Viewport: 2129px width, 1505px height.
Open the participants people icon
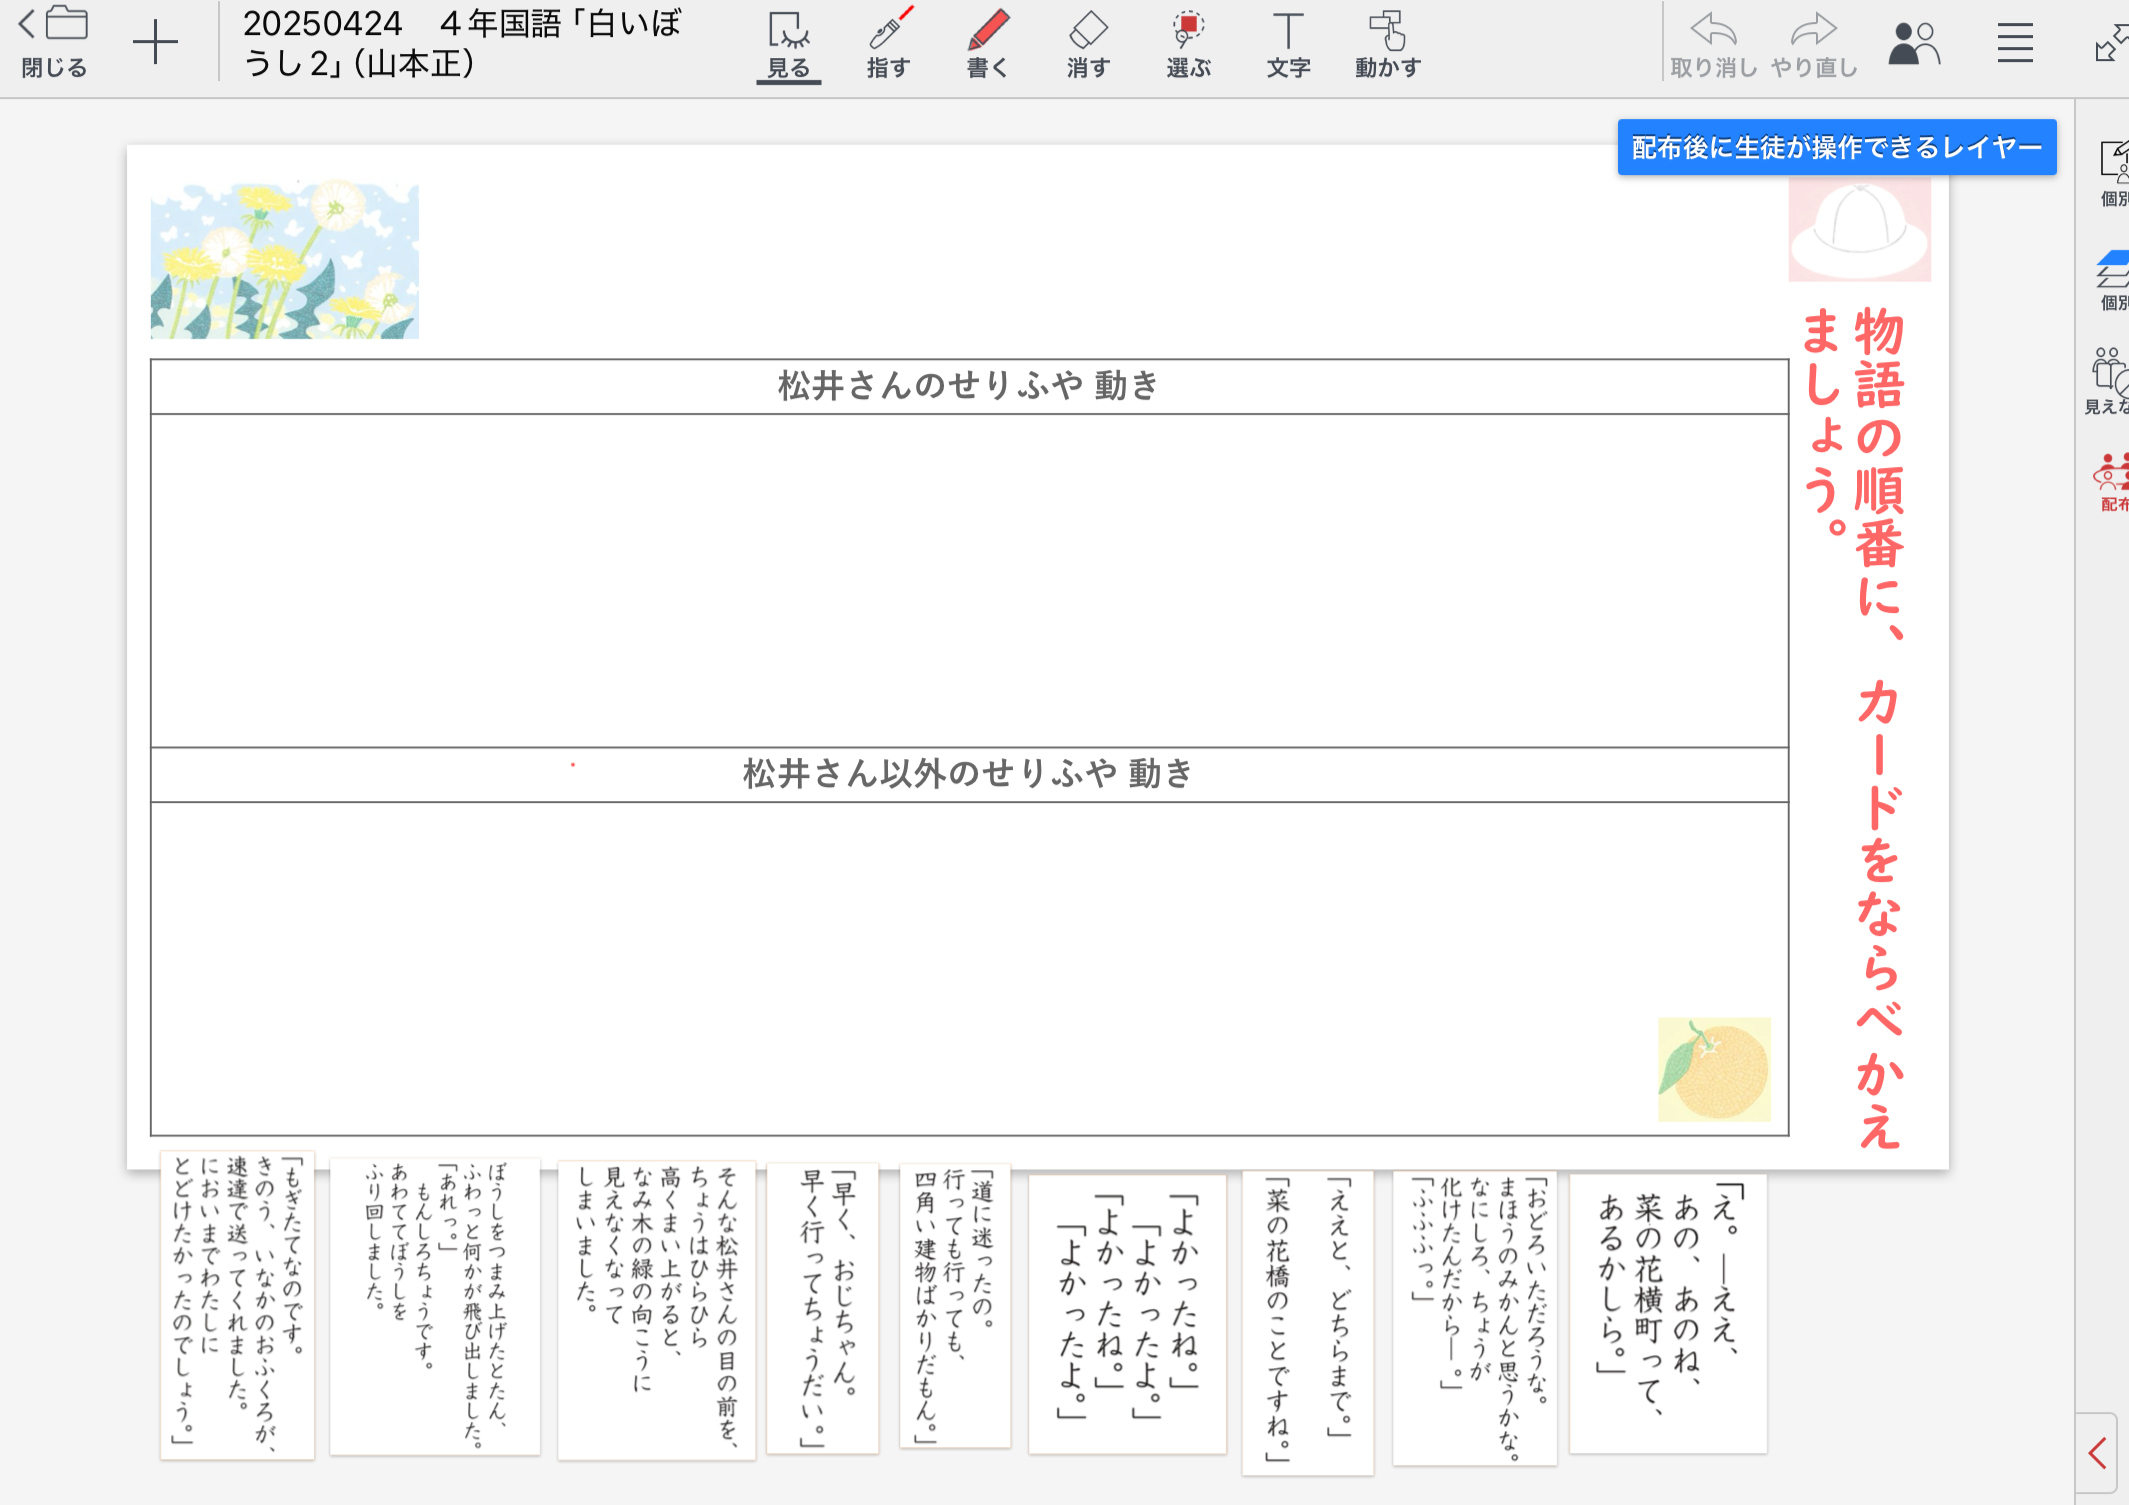(x=1914, y=44)
